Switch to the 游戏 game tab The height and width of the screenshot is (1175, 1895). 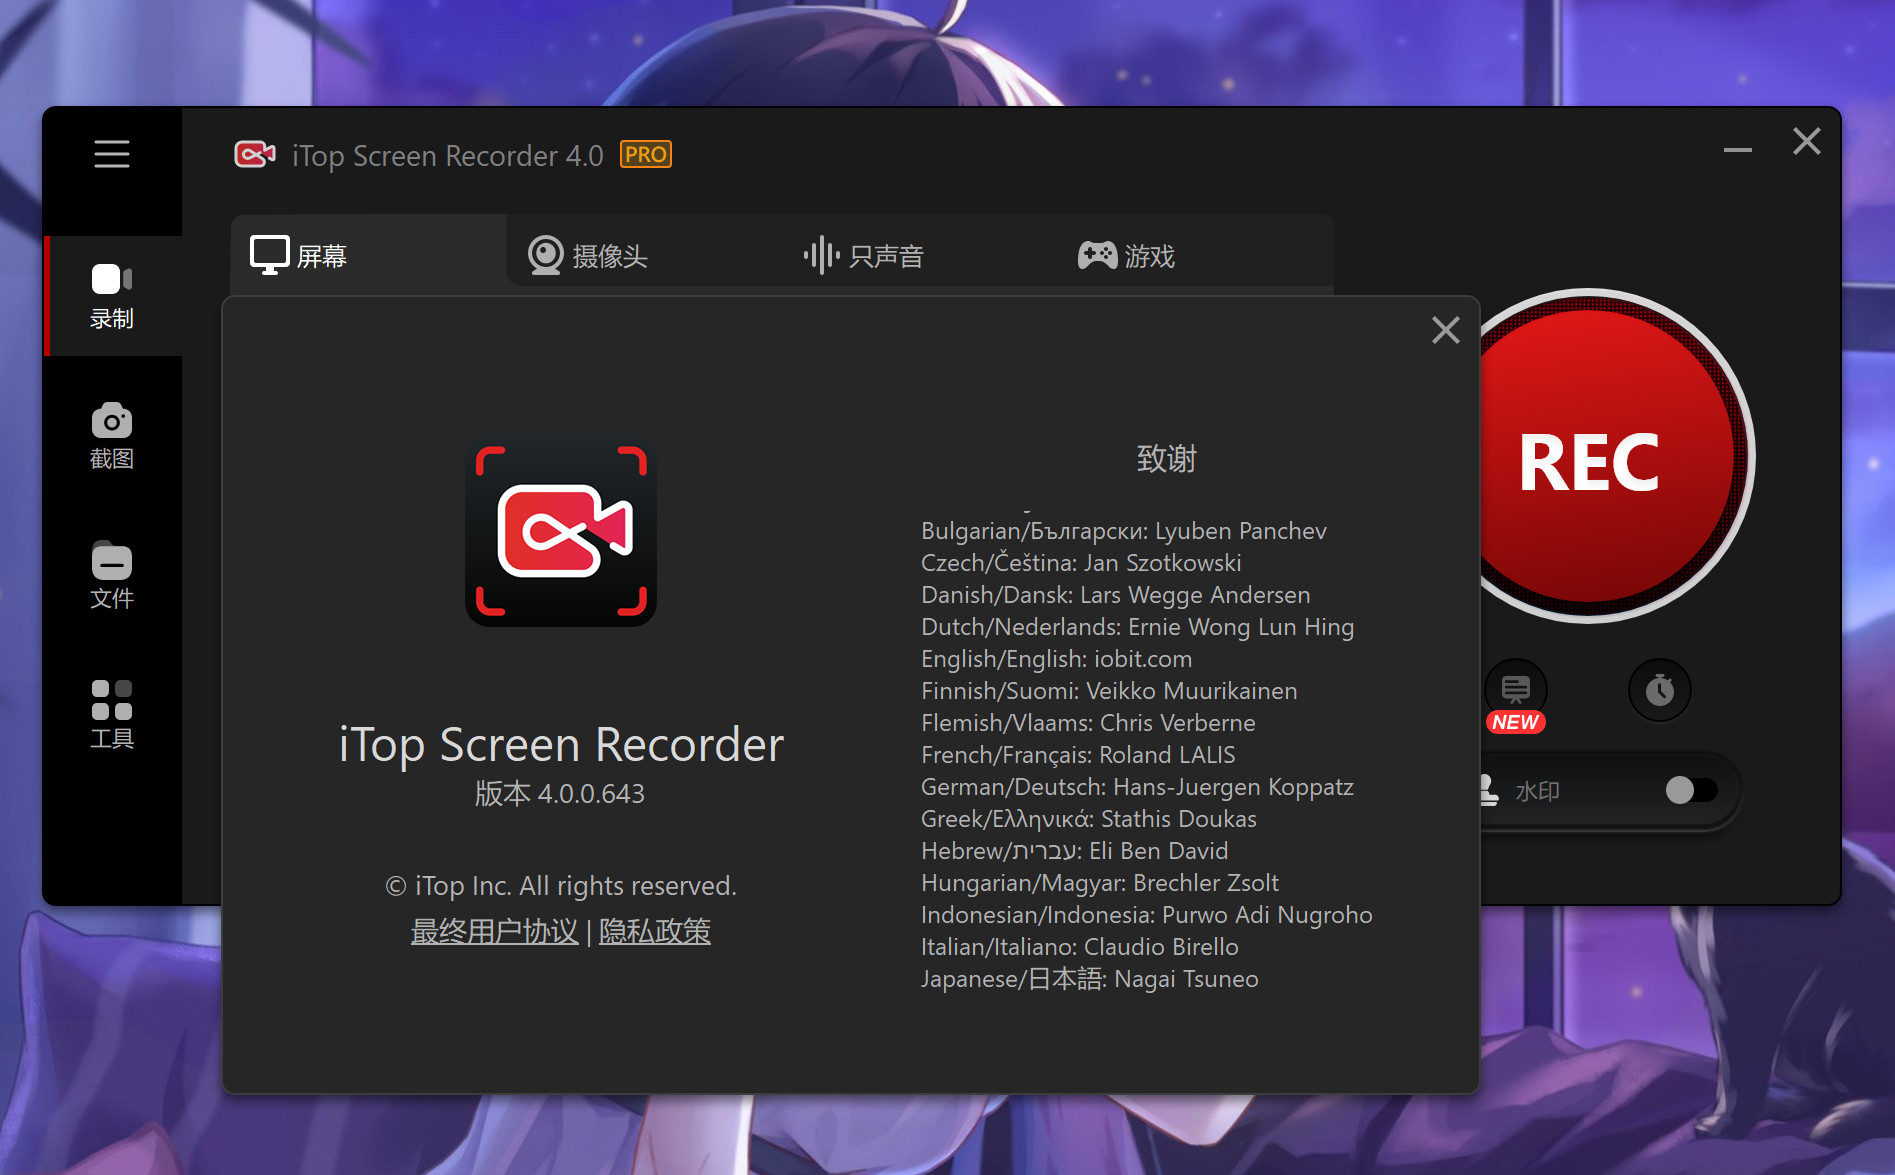1126,256
